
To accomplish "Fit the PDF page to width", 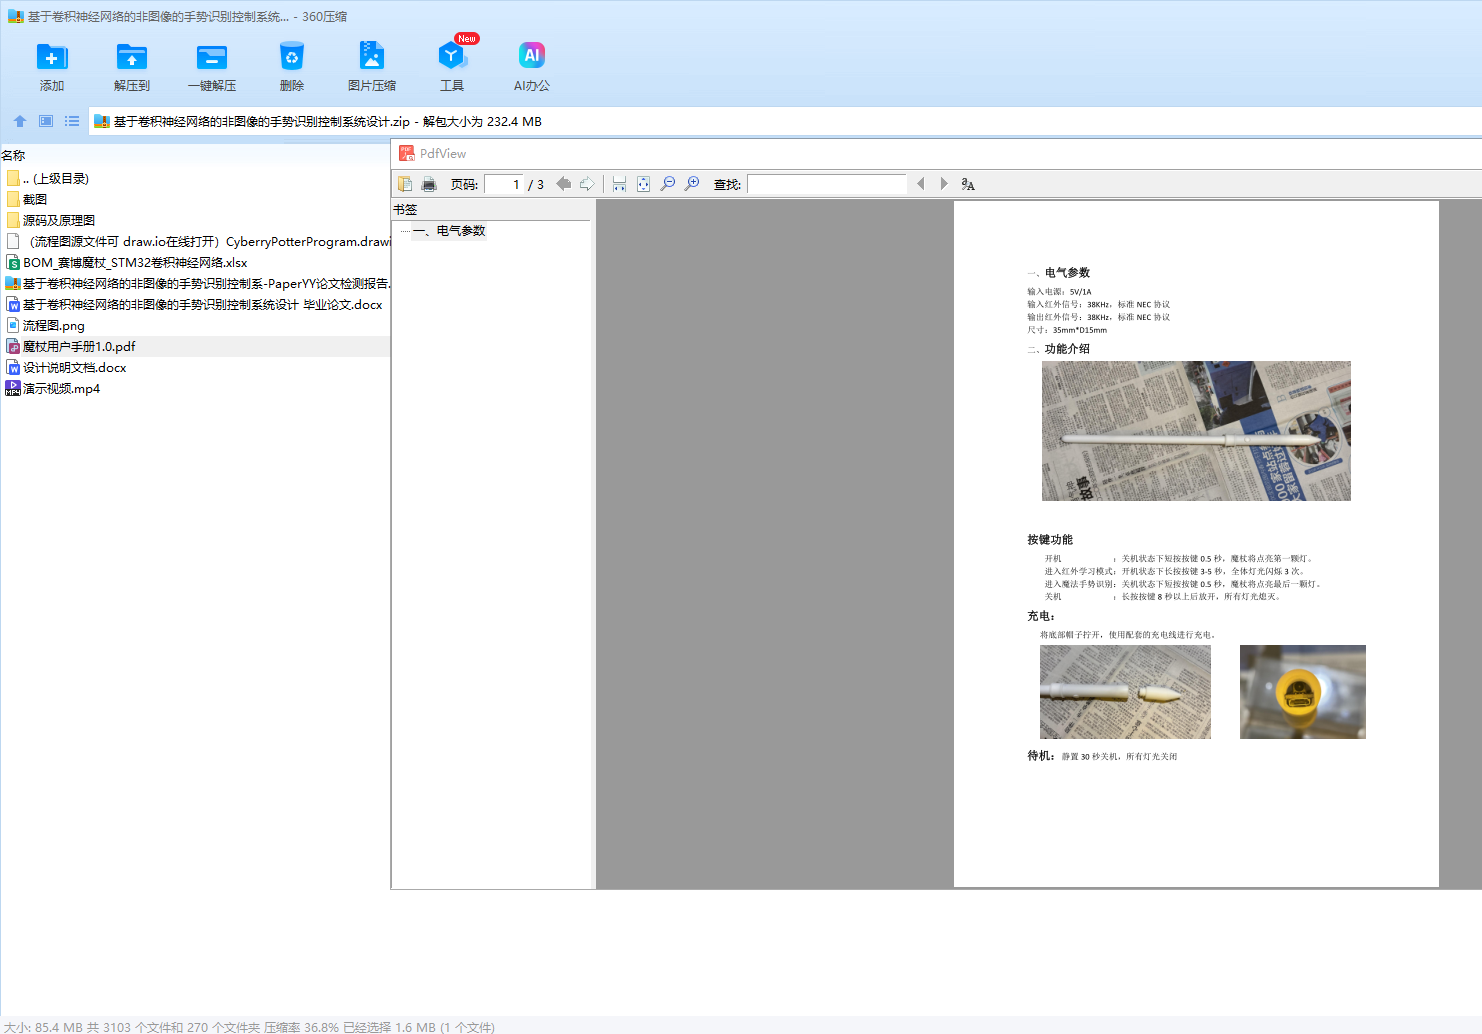I will [619, 184].
